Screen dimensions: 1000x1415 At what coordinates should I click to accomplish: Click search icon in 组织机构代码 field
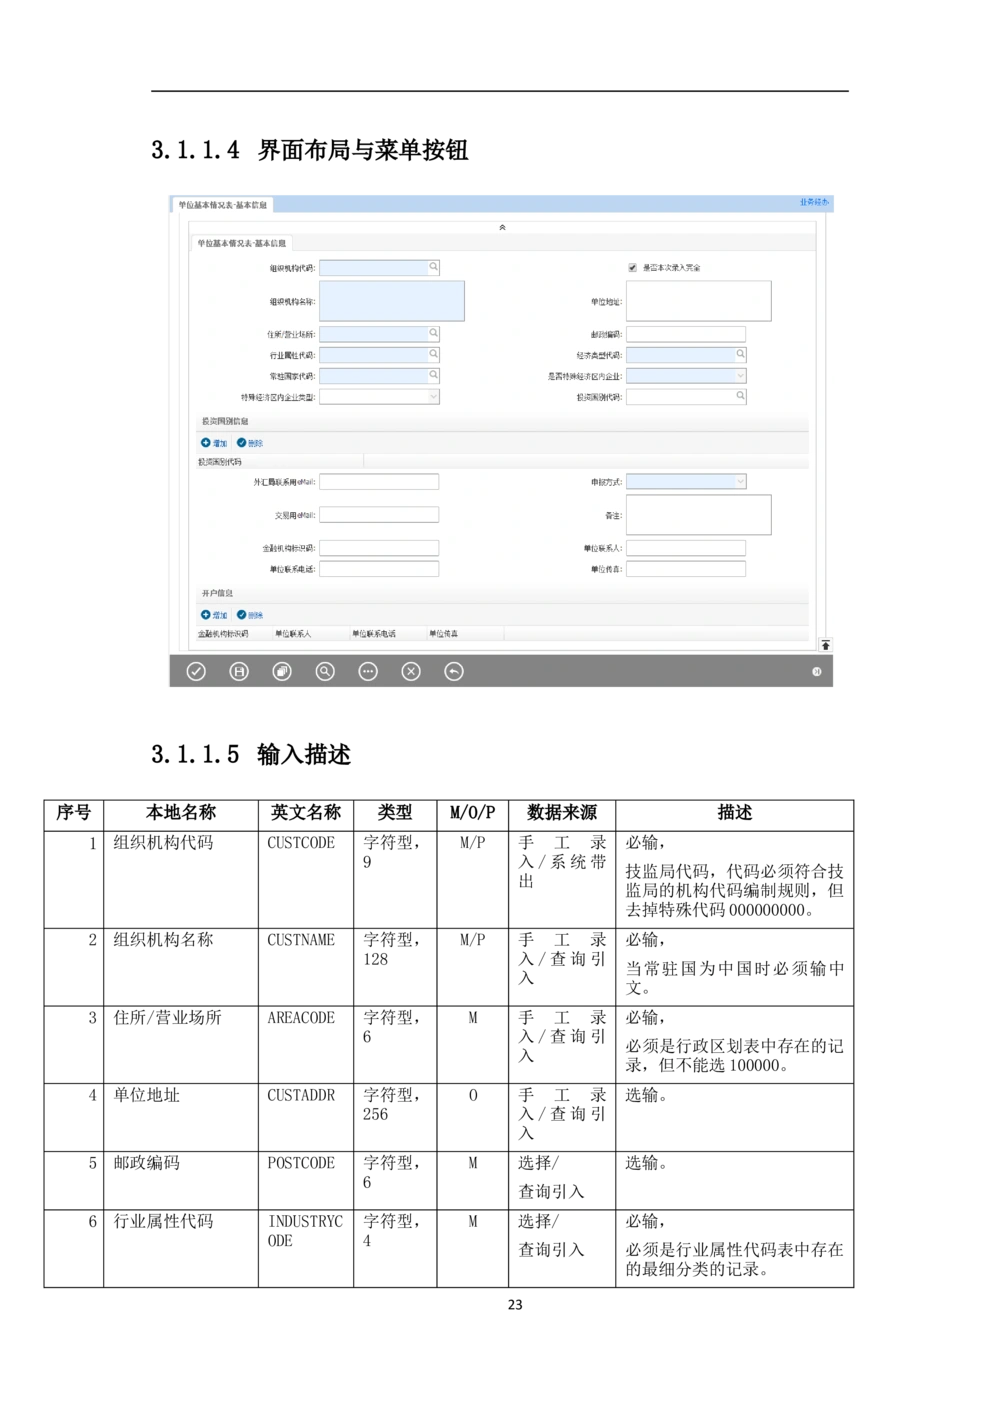[x=434, y=267]
